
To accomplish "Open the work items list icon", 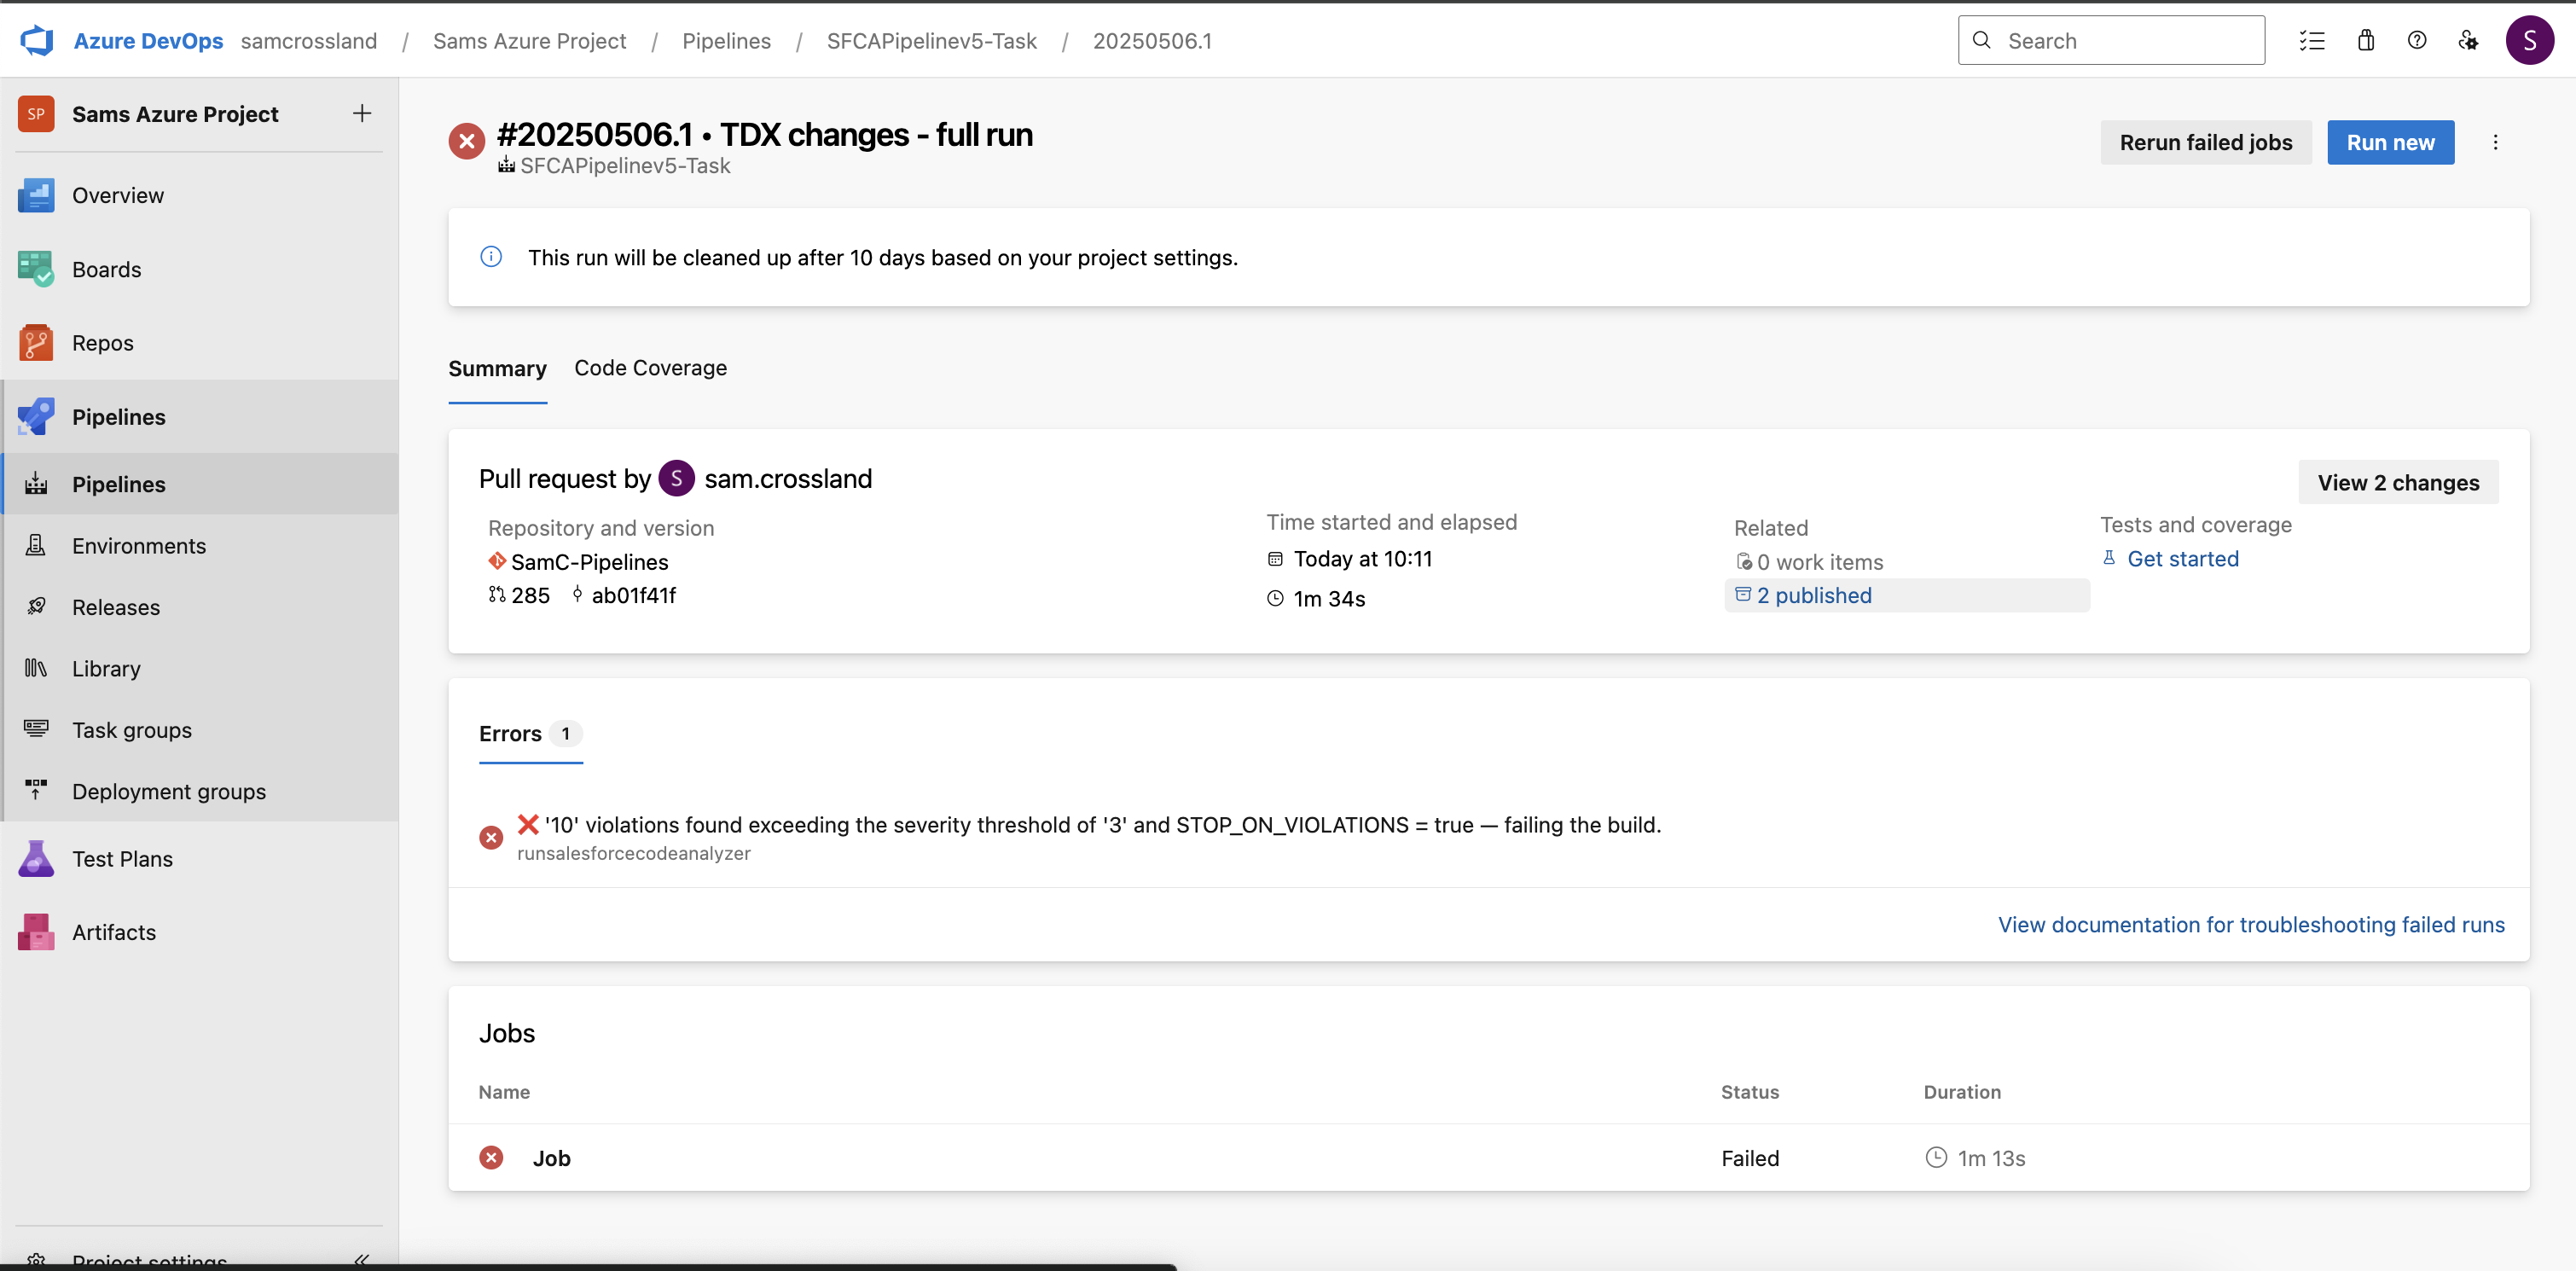I will click(x=2311, y=41).
